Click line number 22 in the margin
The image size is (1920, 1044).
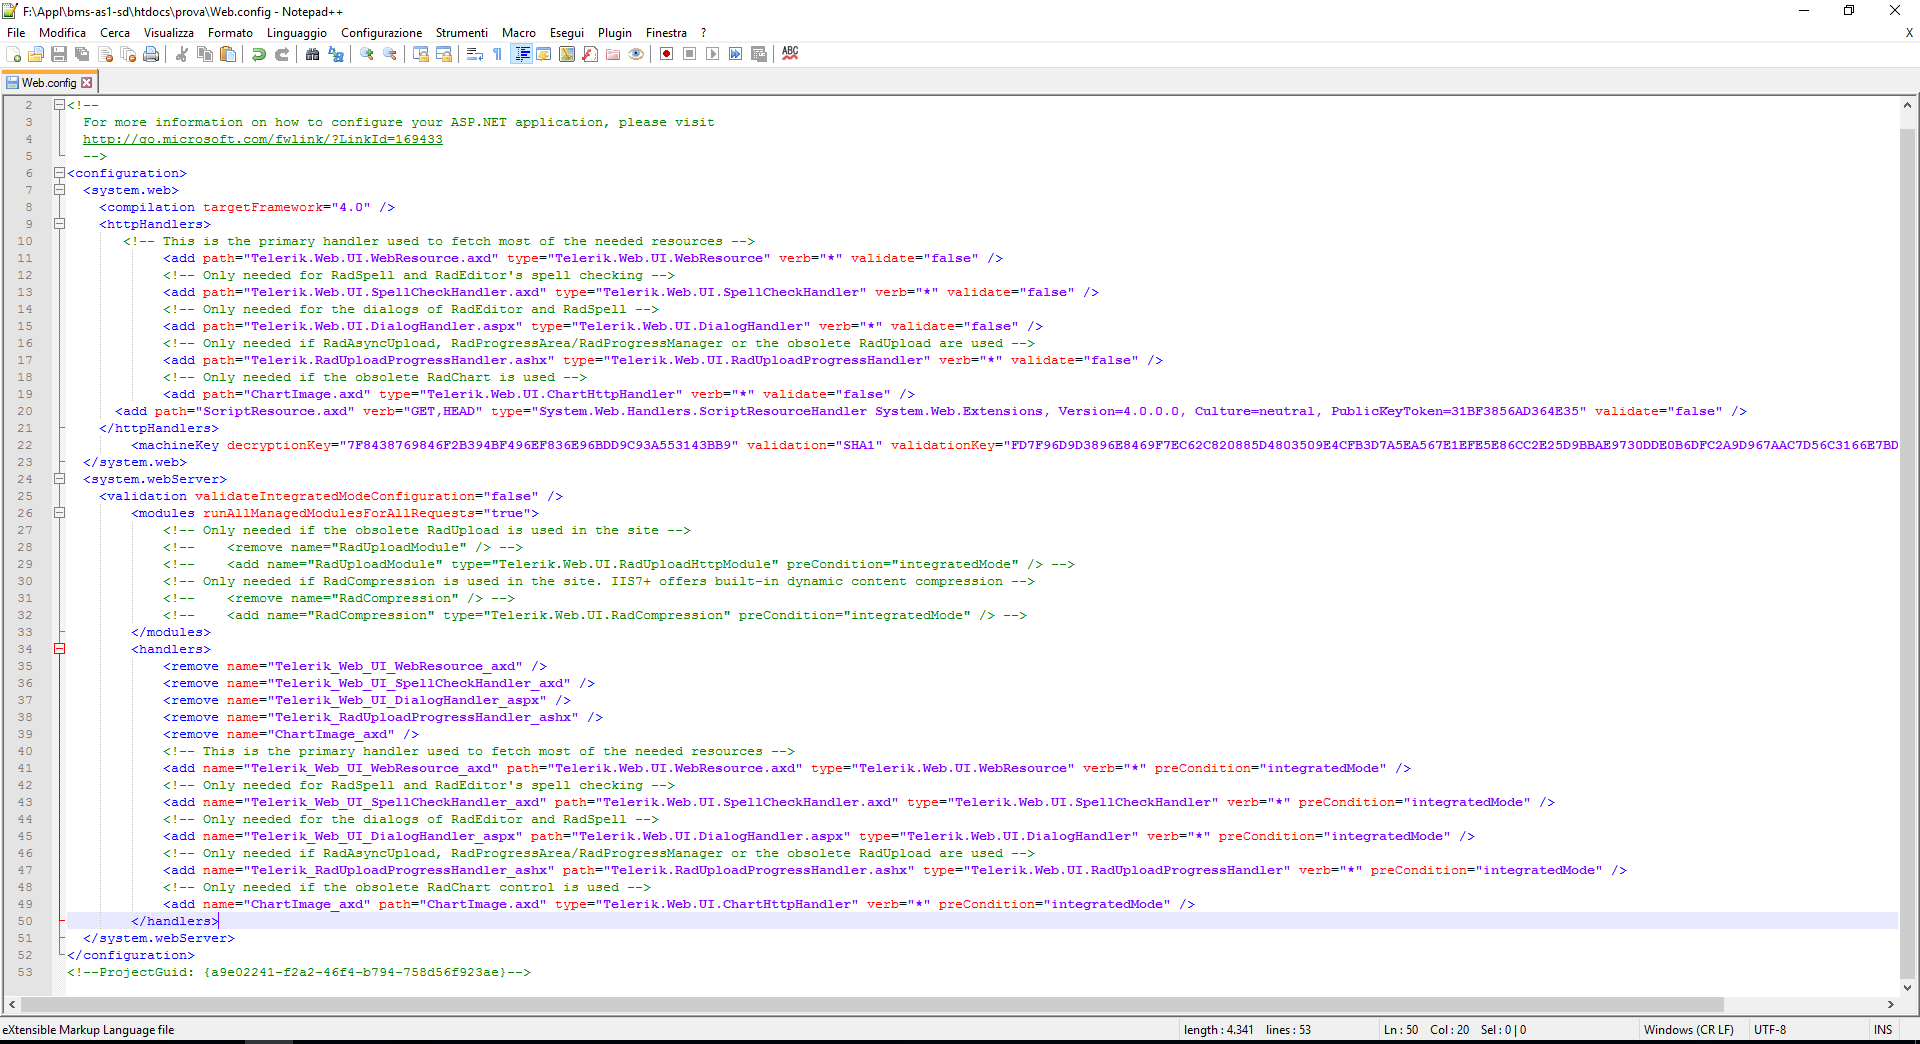pos(25,445)
